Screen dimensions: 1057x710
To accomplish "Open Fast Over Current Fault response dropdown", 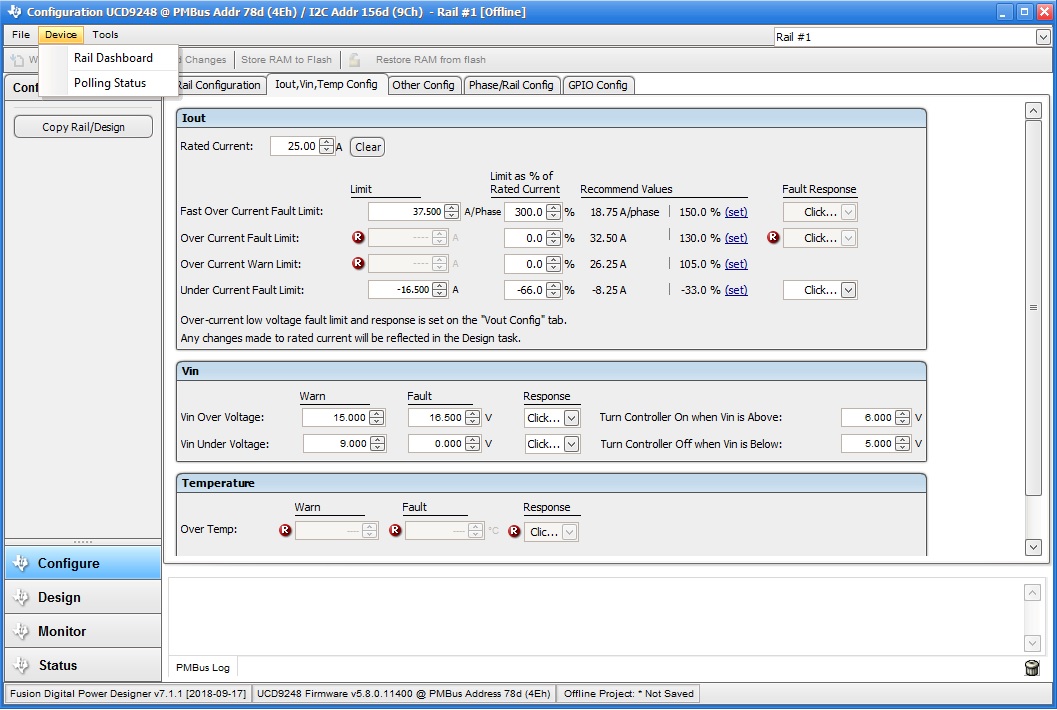I will pyautogui.click(x=849, y=212).
